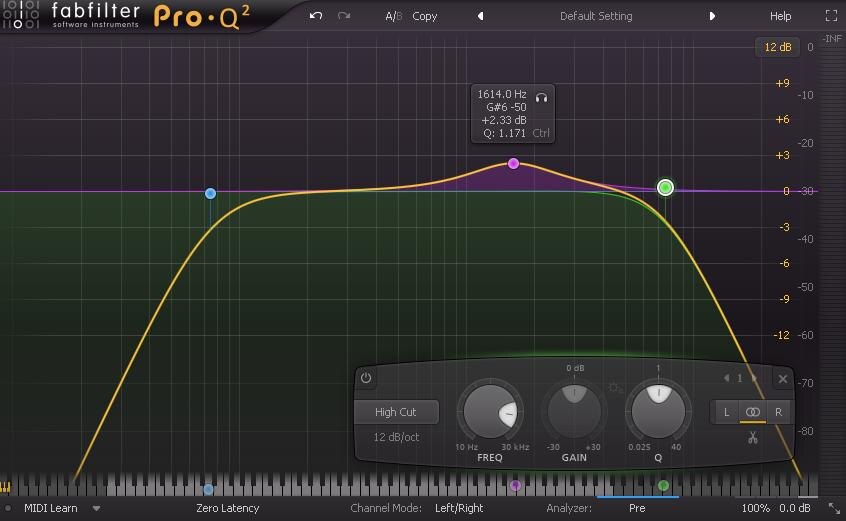Click the Q: 1.171 readout

click(x=504, y=133)
